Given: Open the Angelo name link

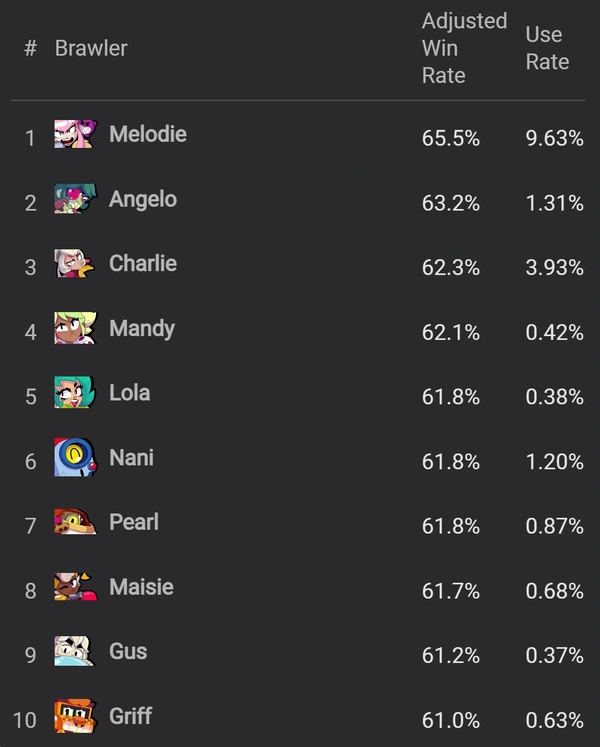Looking at the screenshot, I should (x=143, y=199).
